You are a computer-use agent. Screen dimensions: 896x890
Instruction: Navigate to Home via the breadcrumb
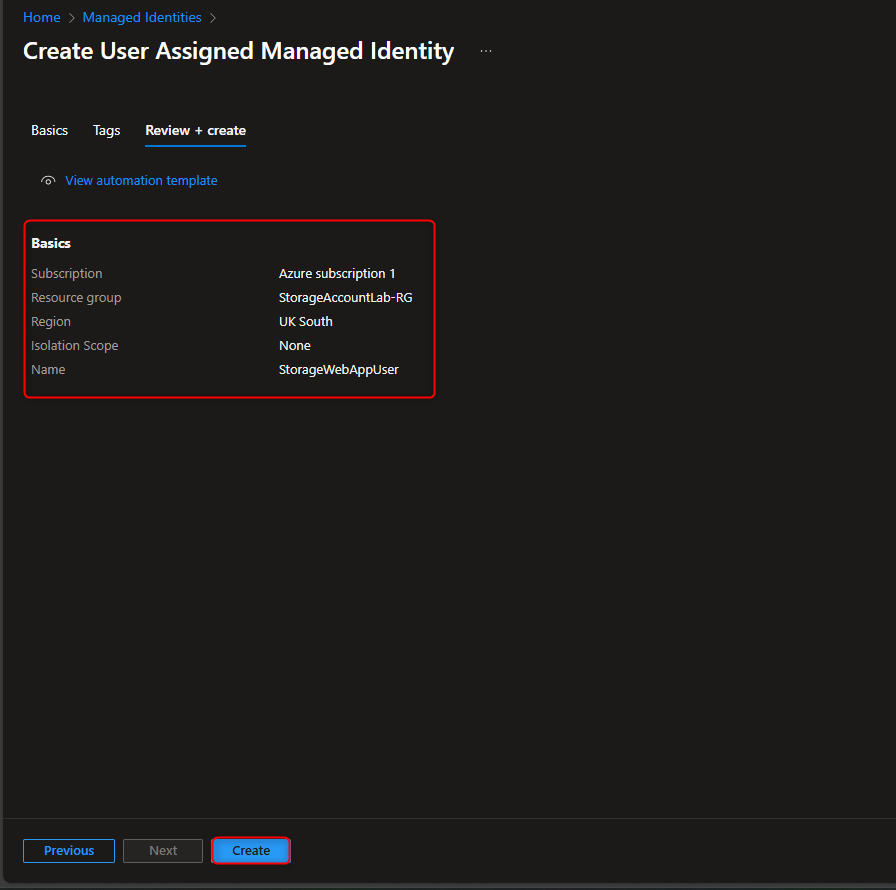click(41, 17)
